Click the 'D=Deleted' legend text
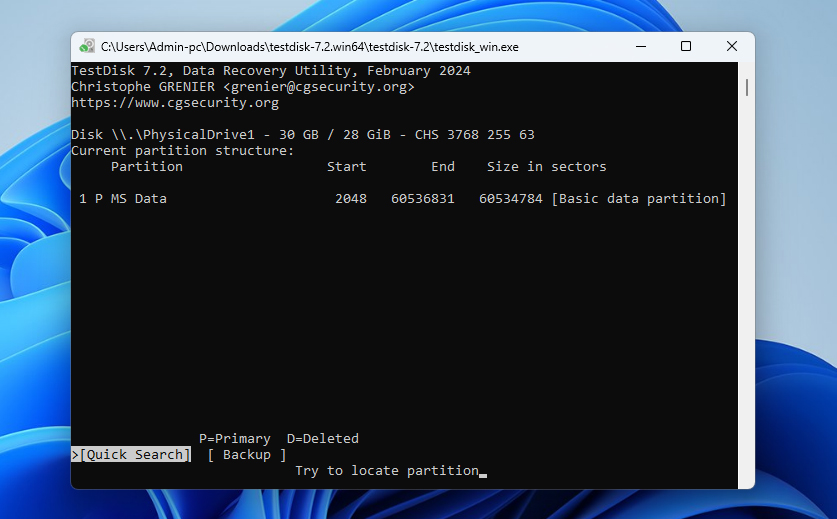 (323, 439)
